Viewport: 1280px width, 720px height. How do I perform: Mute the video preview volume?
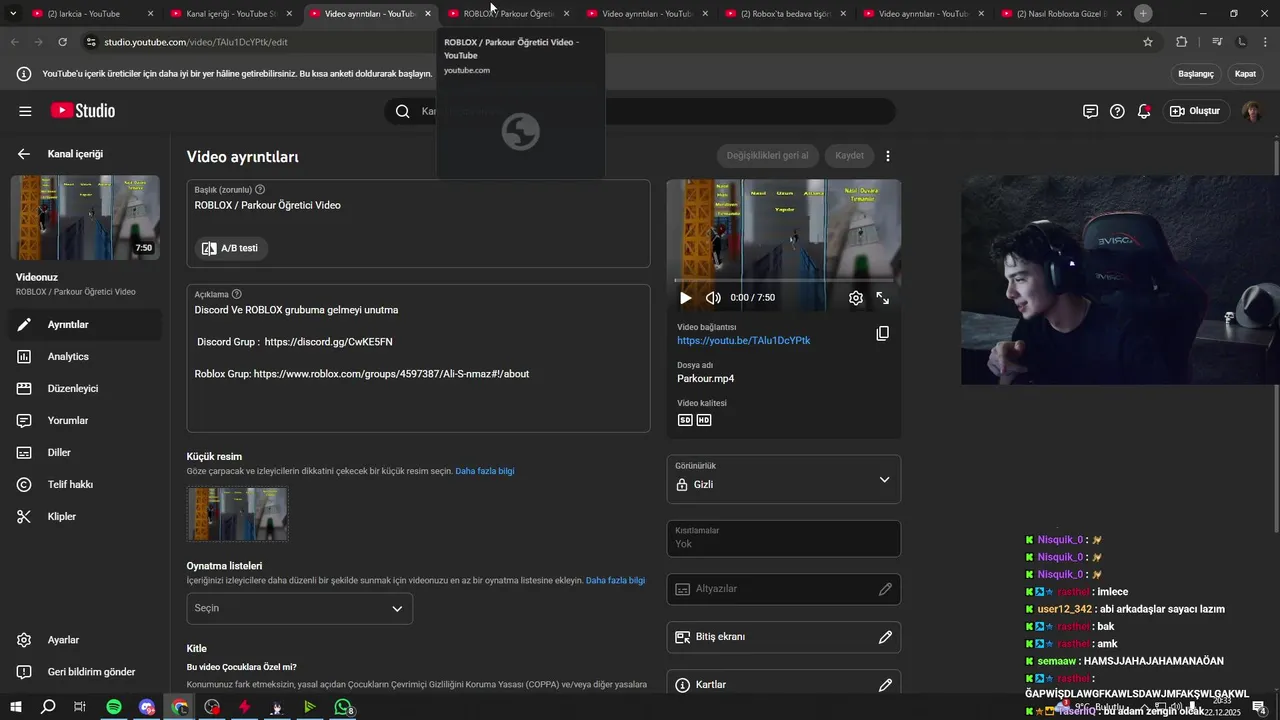pos(713,298)
